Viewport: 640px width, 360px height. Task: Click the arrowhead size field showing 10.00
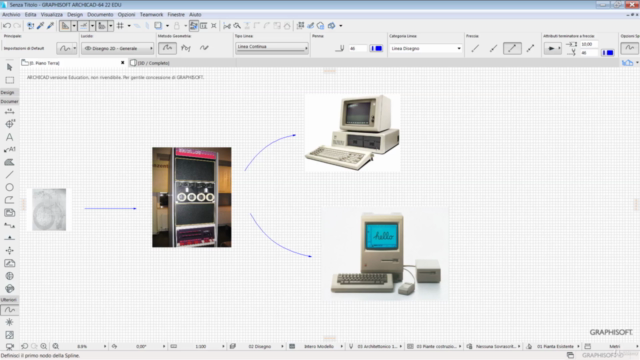[x=589, y=44]
